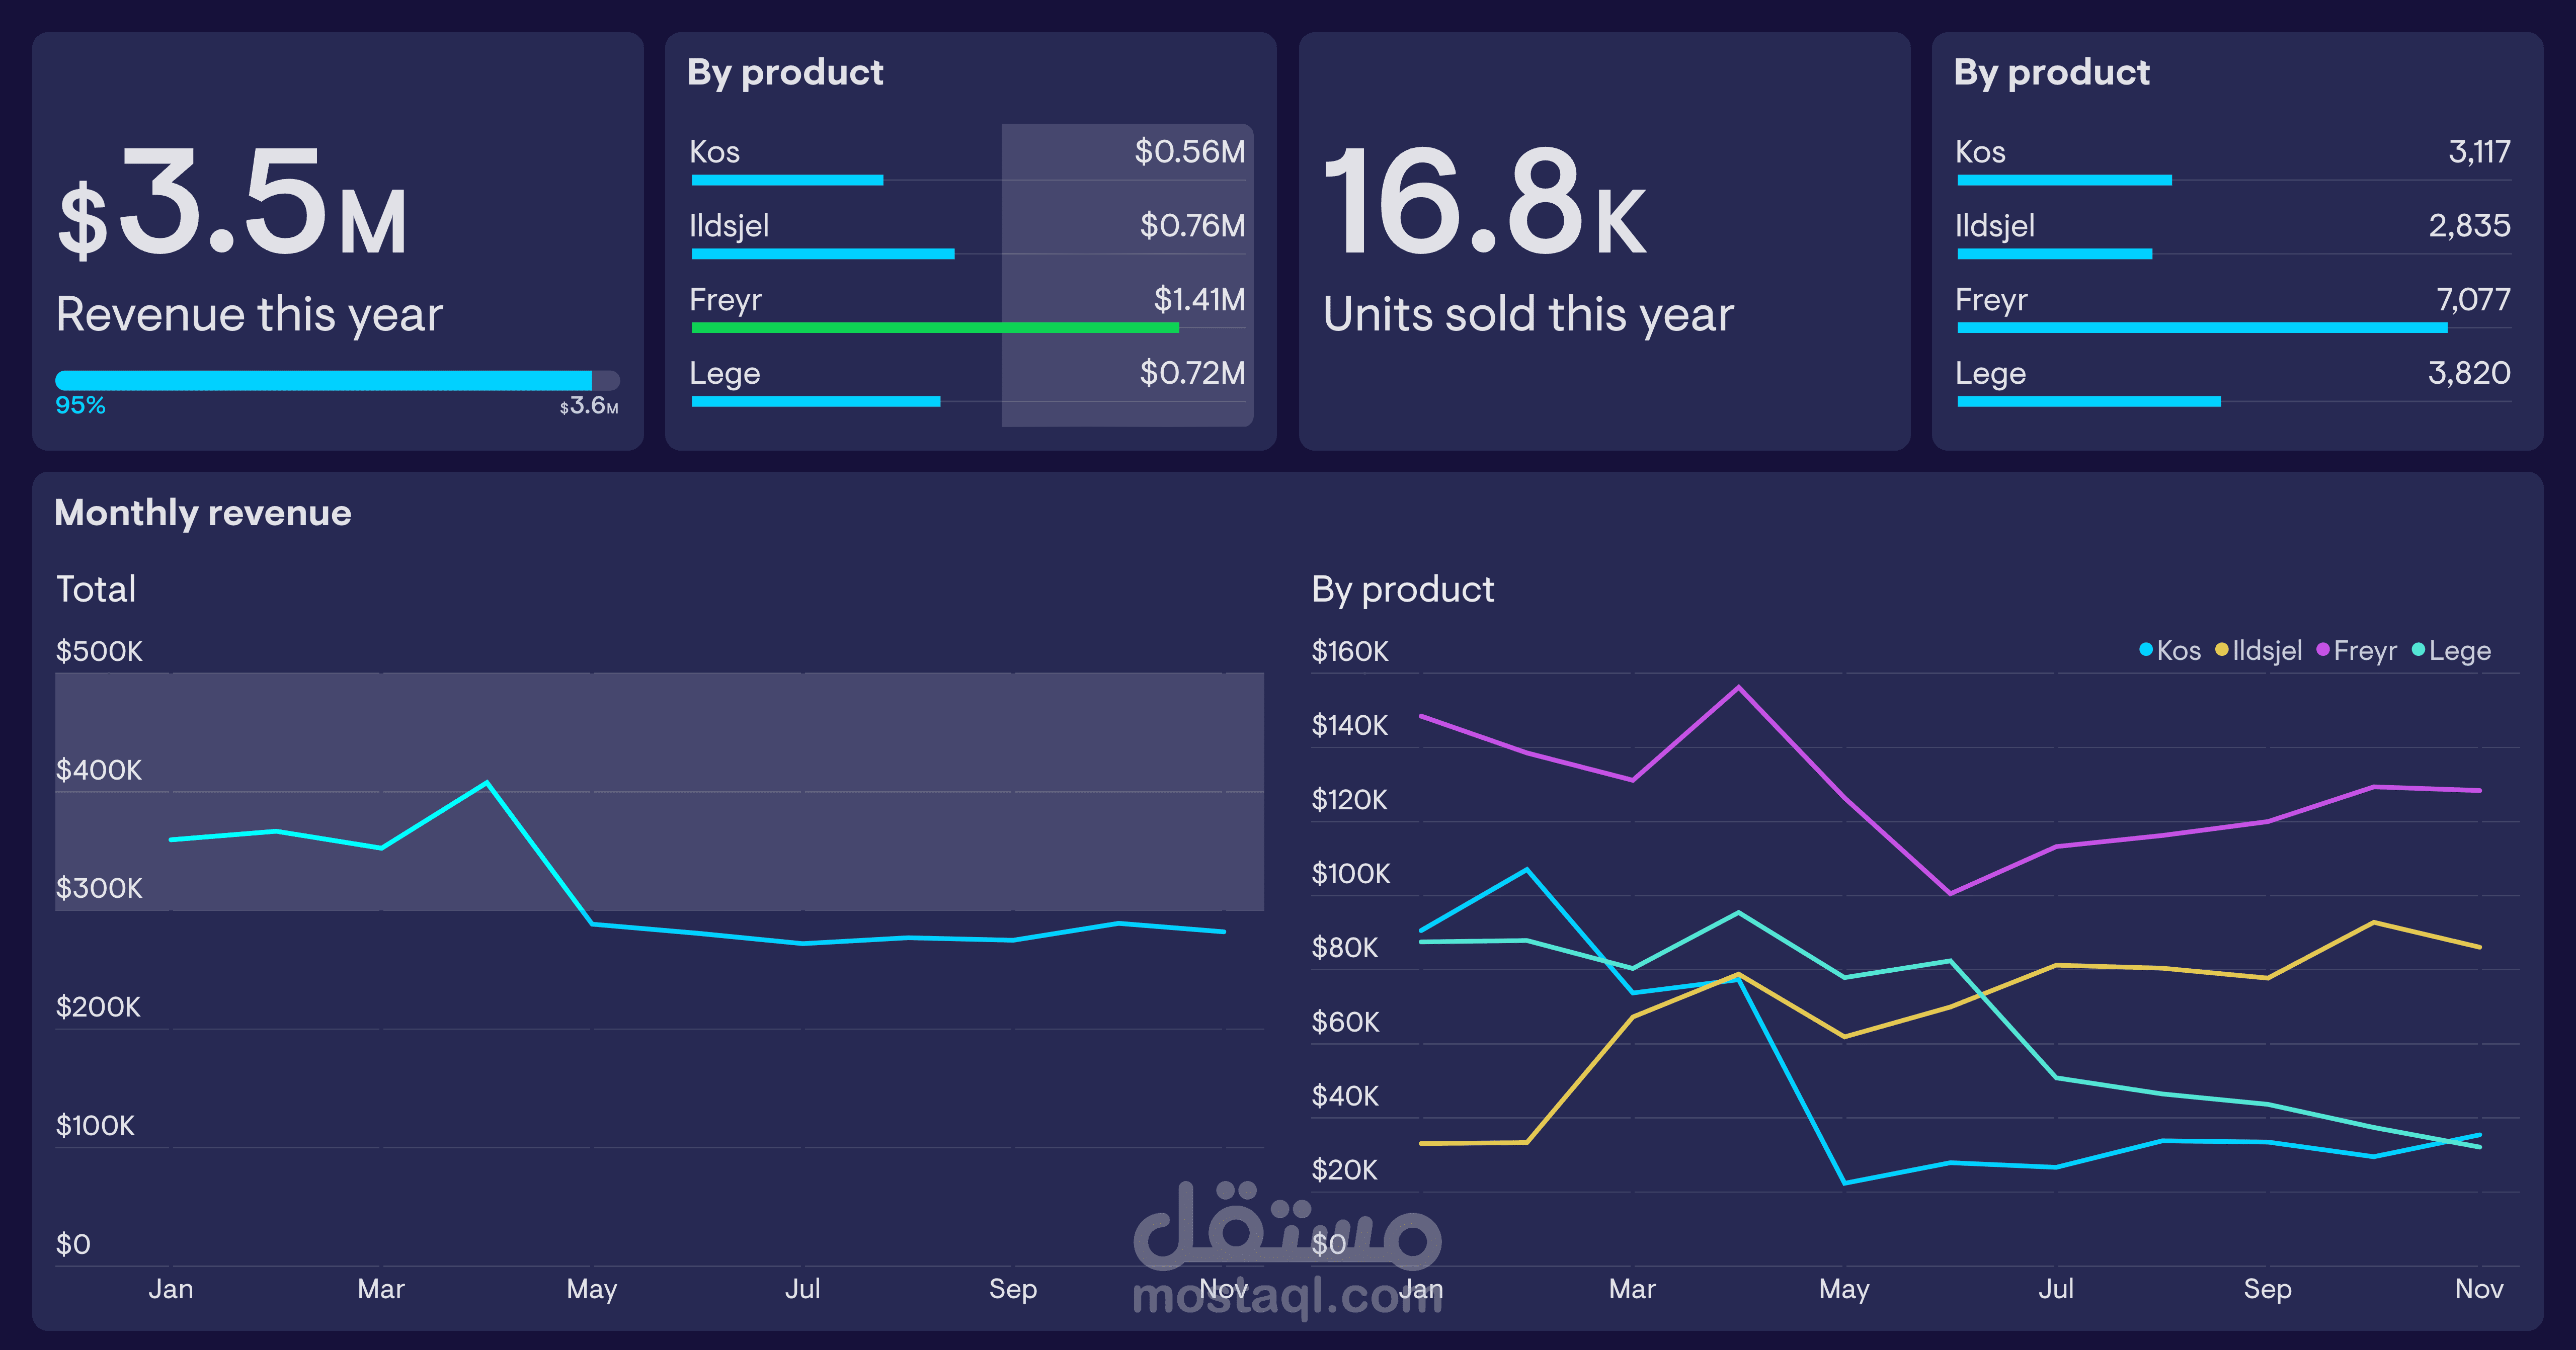Click the Lege teal legend dot
The image size is (2576, 1350).
coord(2418,650)
